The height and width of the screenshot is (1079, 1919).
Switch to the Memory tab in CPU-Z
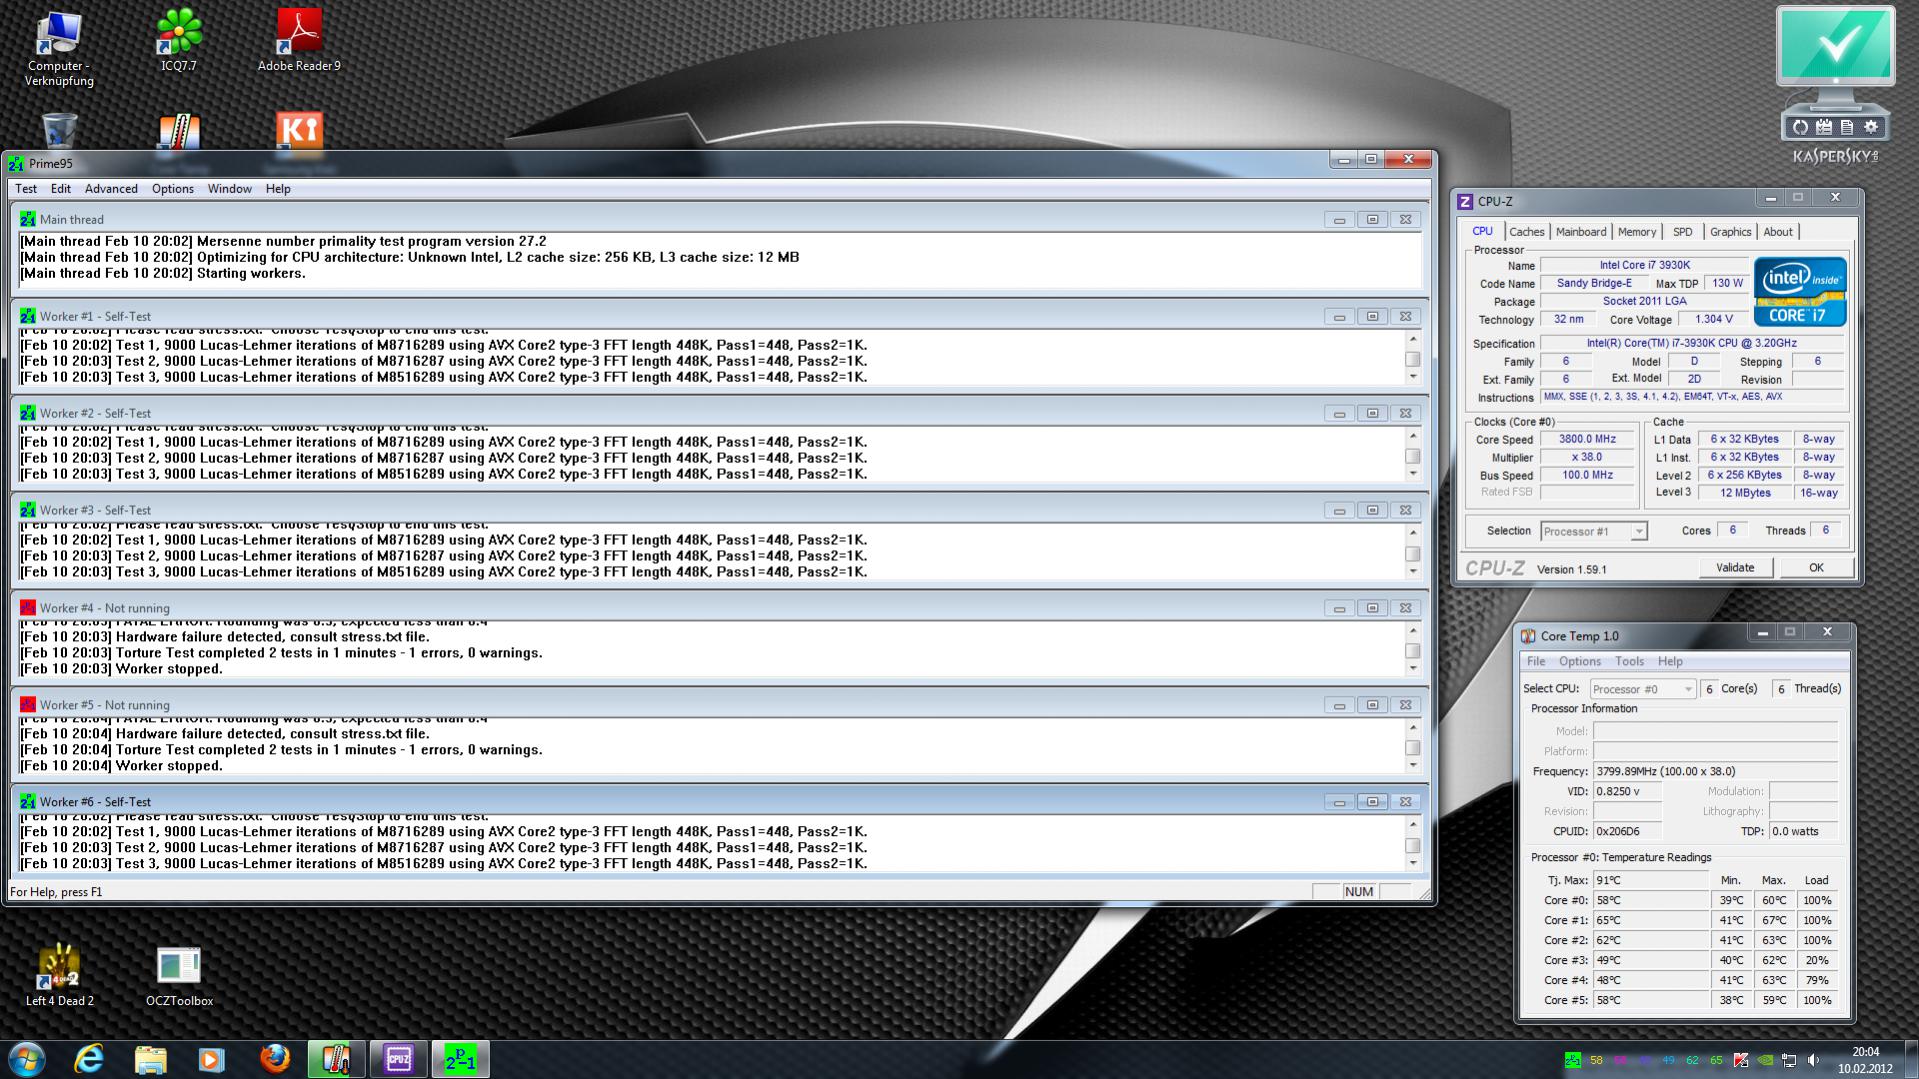pos(1637,232)
